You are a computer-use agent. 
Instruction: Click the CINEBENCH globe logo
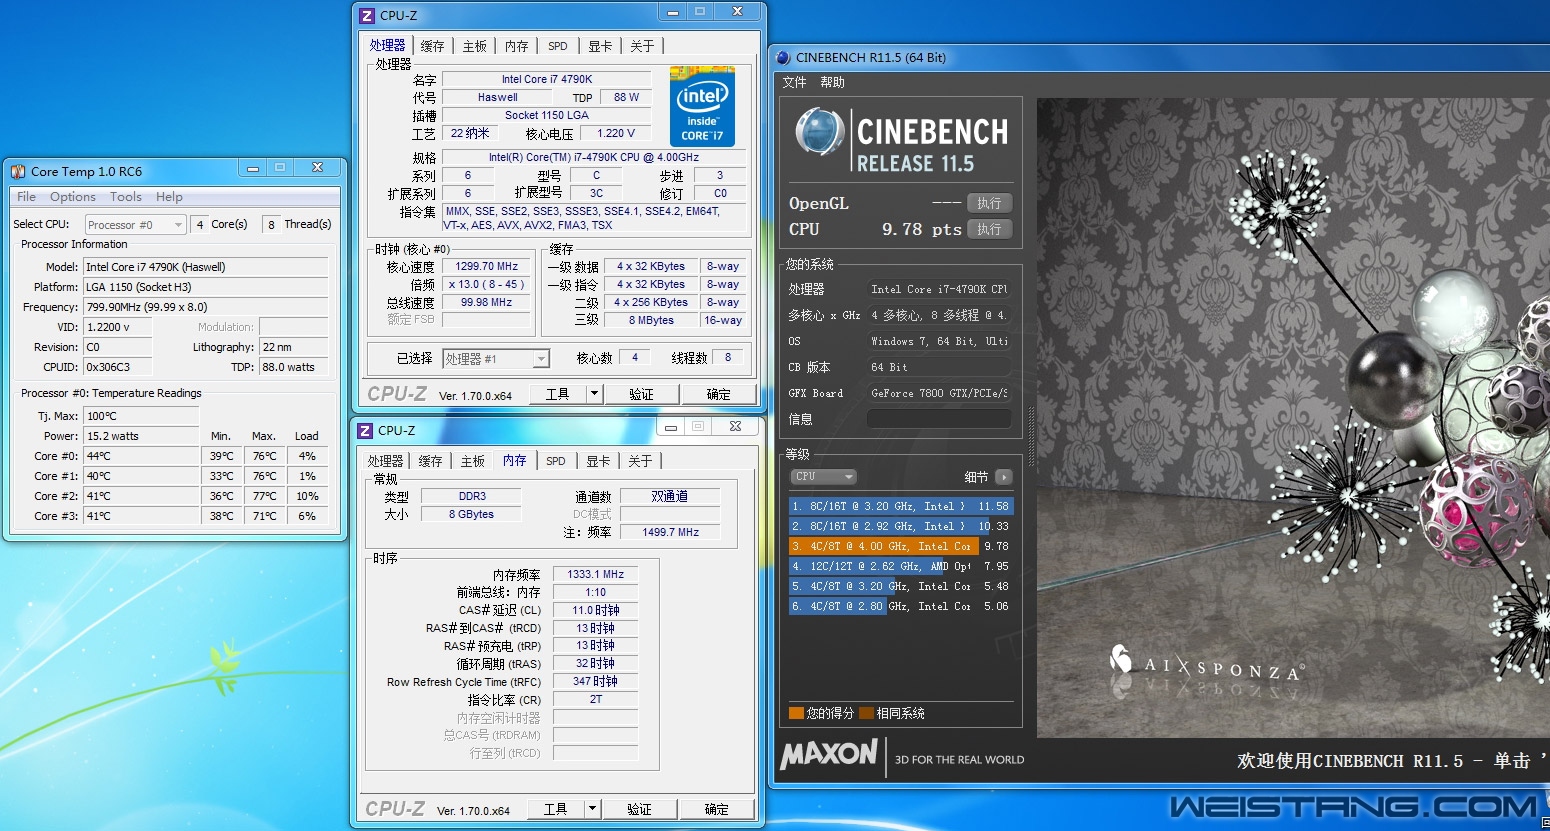820,133
